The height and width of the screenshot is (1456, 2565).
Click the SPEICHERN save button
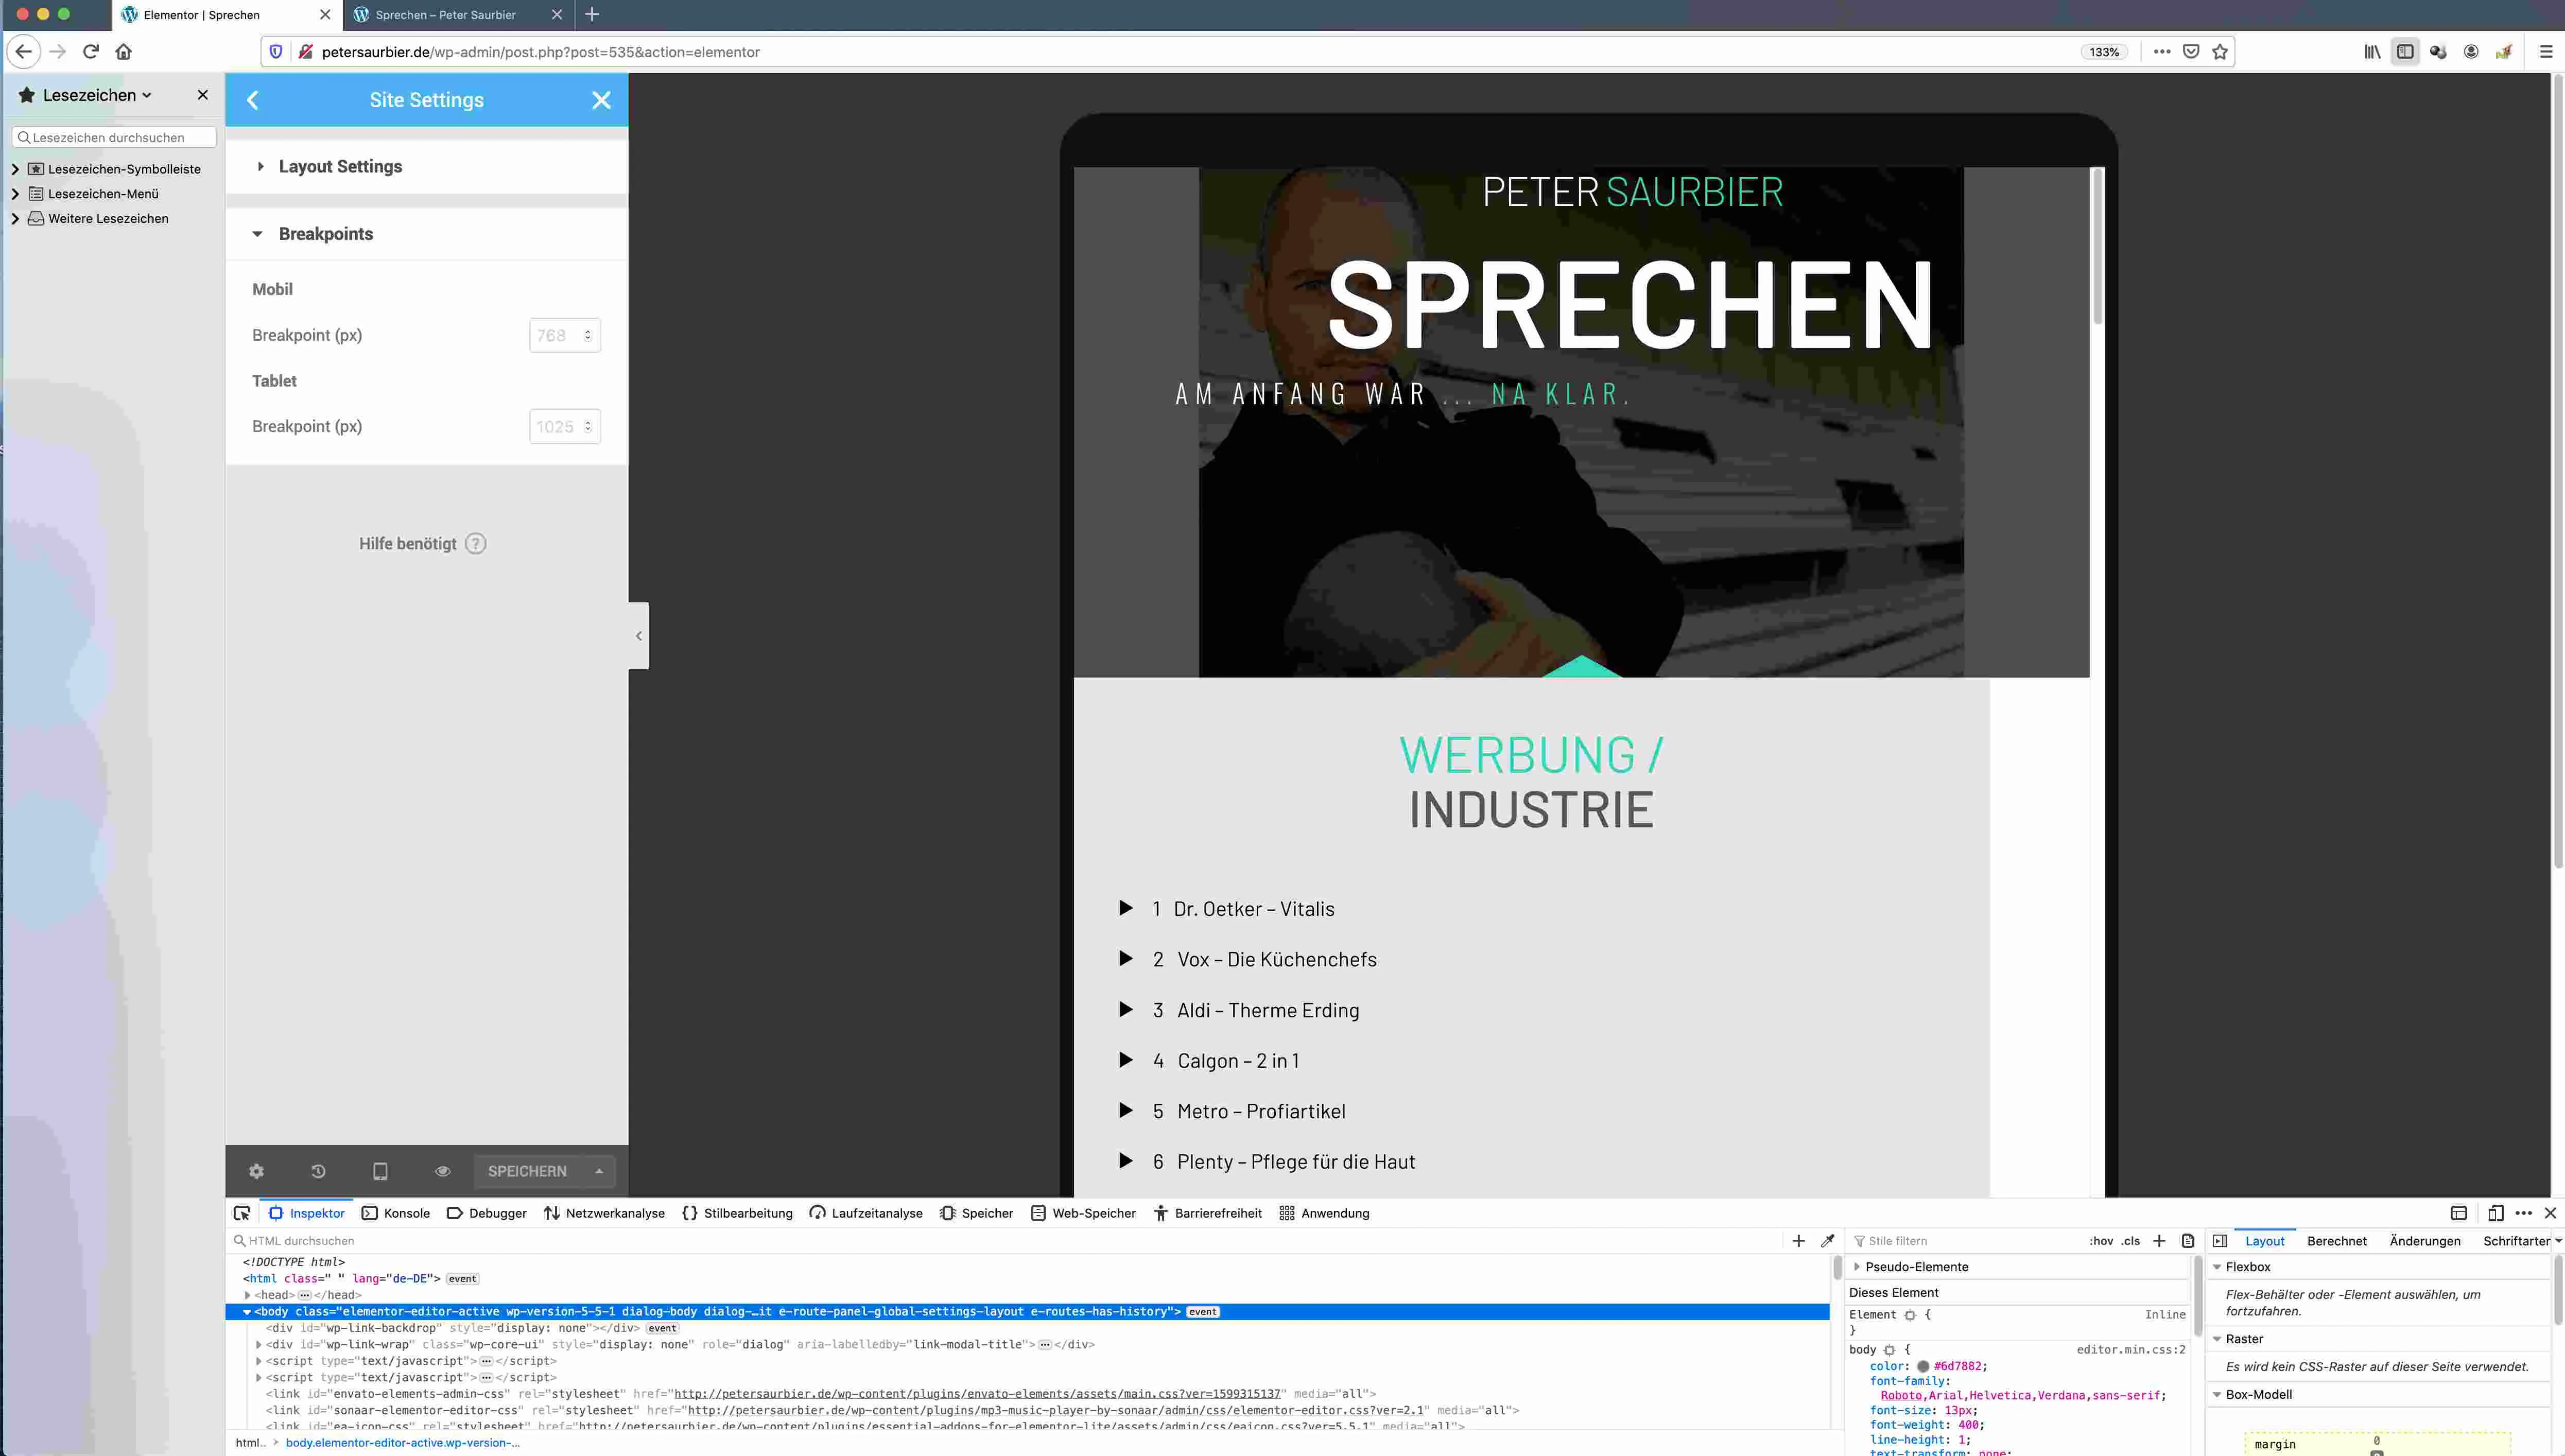[x=527, y=1171]
